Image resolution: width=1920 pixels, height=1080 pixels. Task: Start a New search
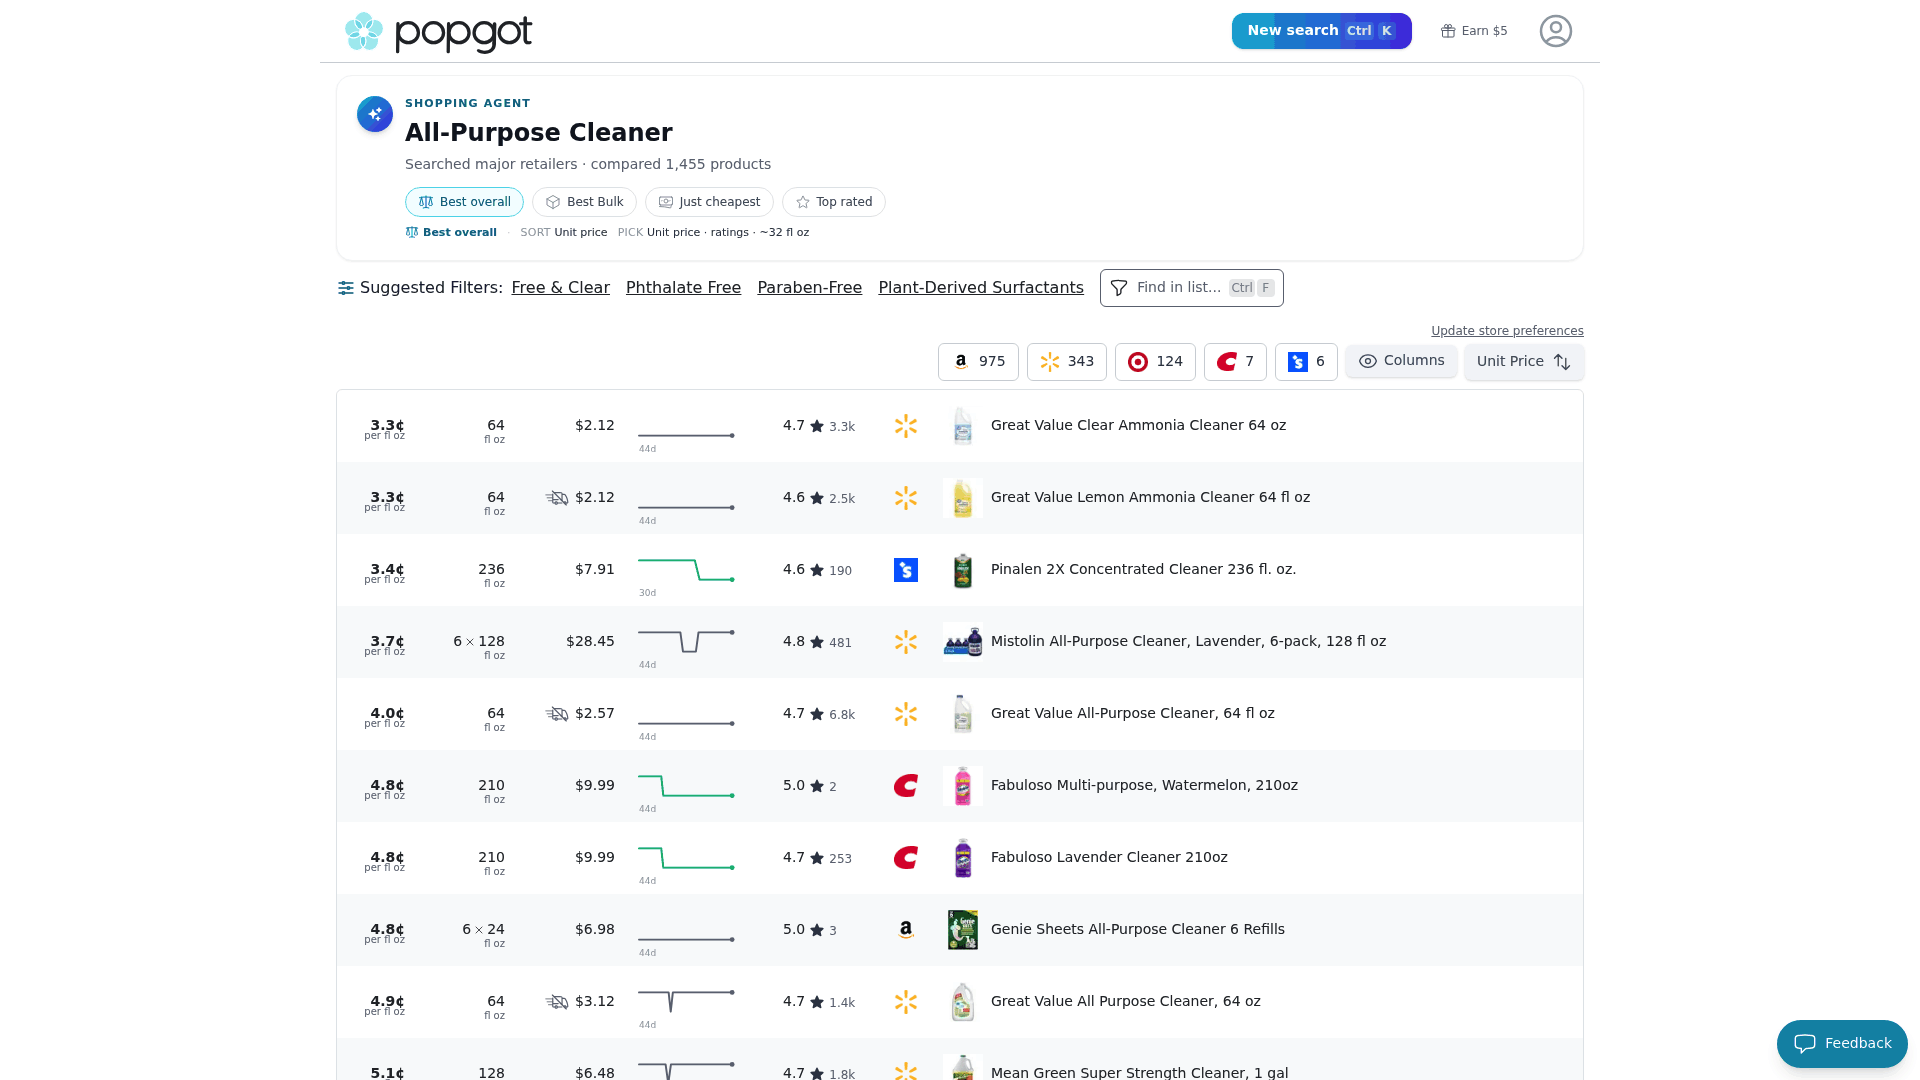(x=1321, y=31)
